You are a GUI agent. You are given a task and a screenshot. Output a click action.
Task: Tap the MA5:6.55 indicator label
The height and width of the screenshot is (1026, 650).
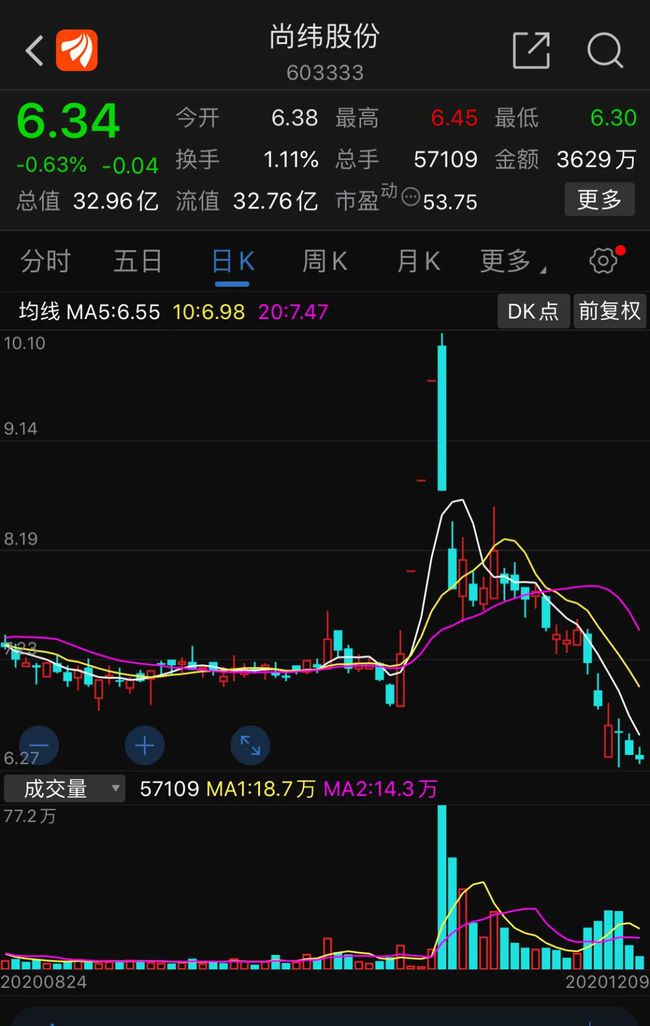(x=113, y=311)
